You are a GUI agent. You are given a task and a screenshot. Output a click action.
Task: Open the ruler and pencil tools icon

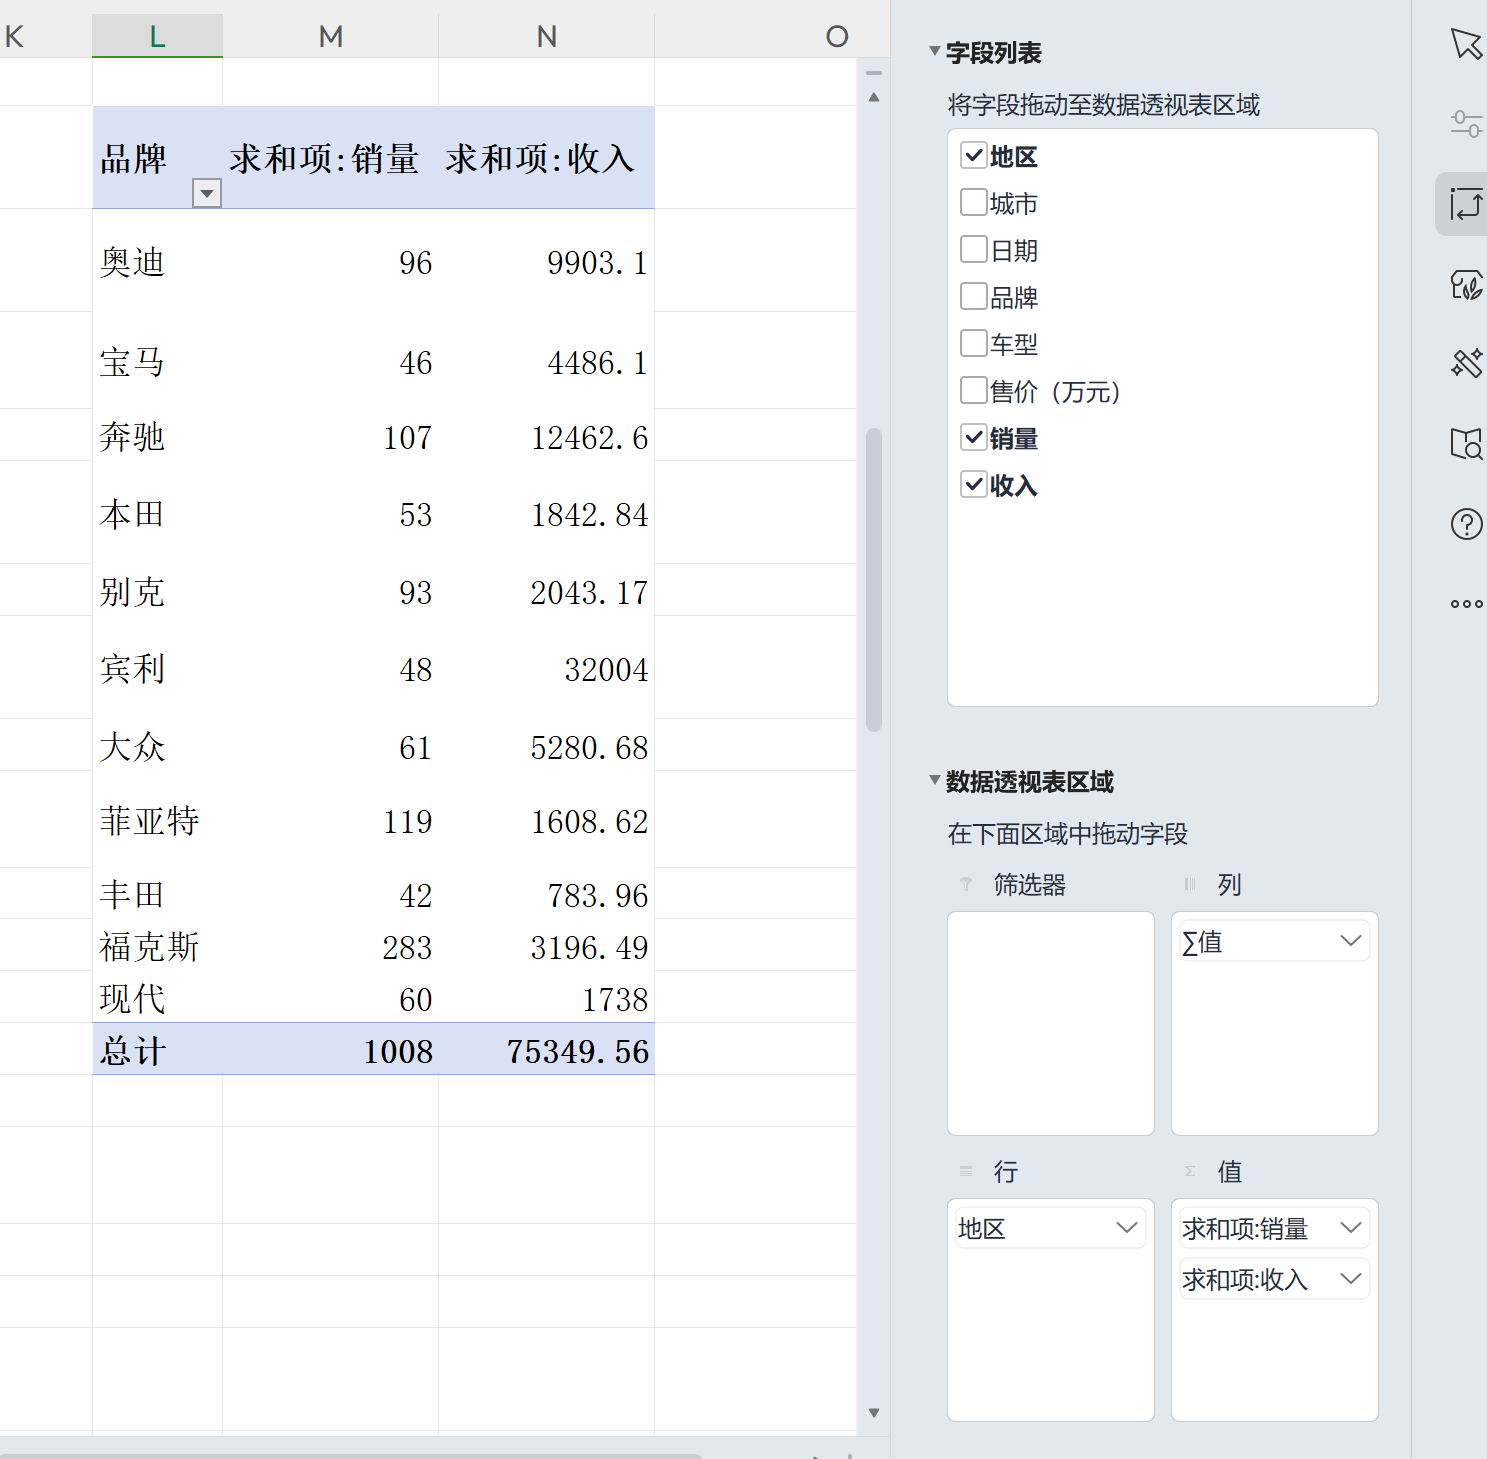1466,363
